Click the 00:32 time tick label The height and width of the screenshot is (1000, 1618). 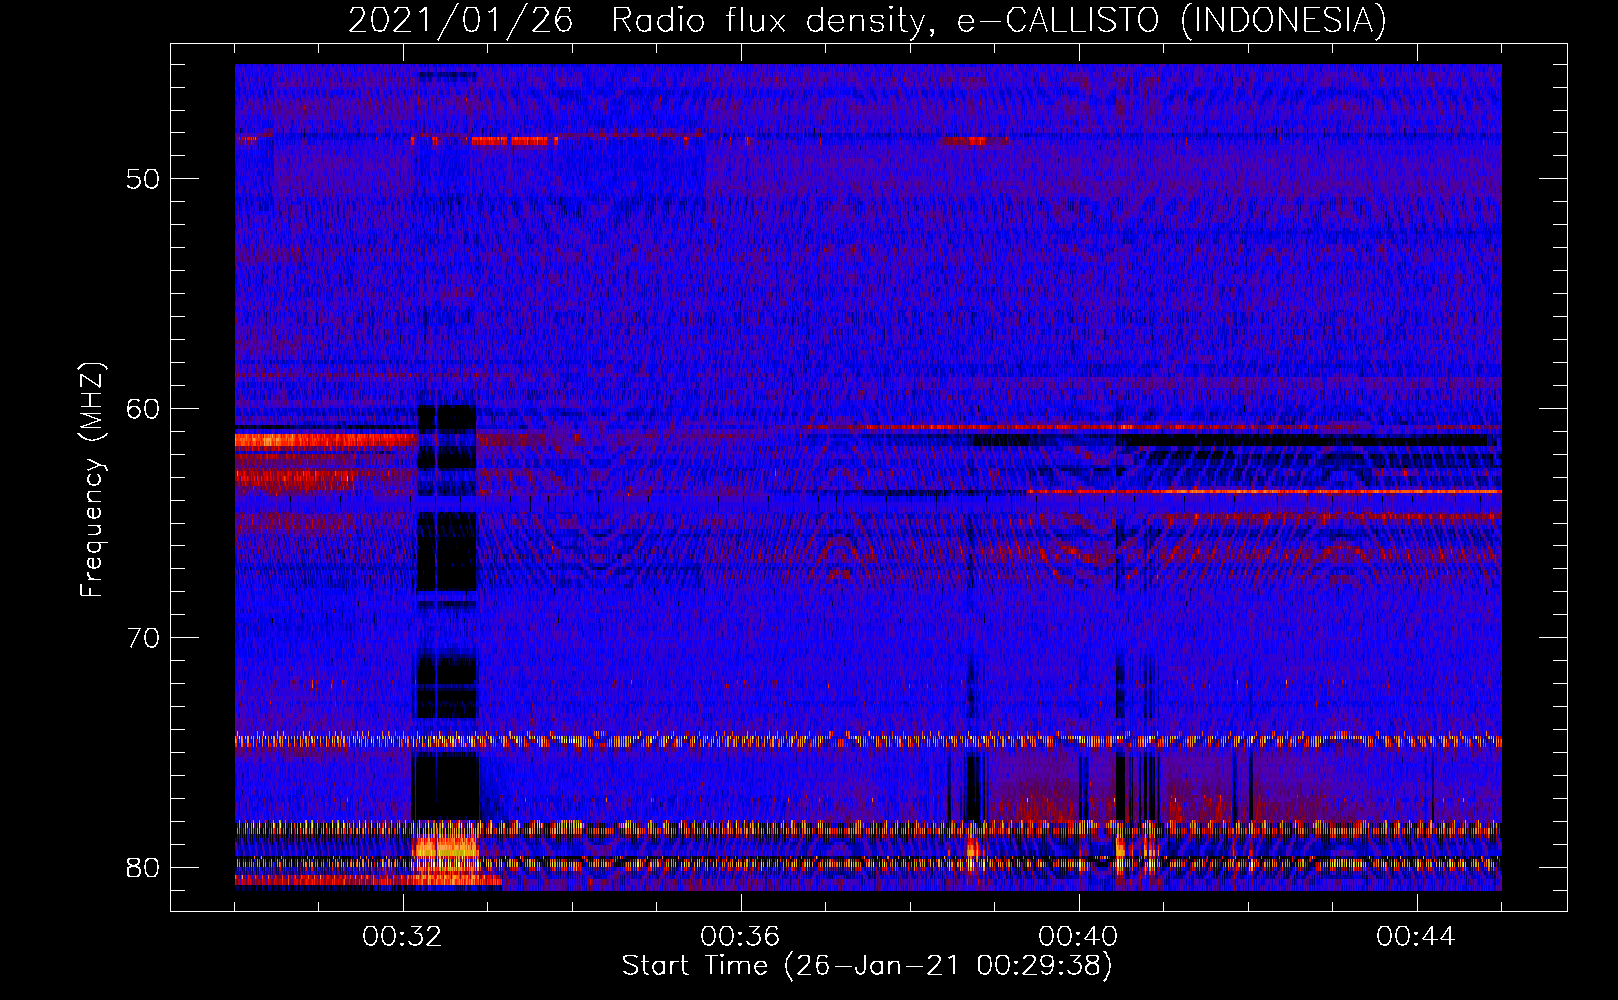pos(402,937)
